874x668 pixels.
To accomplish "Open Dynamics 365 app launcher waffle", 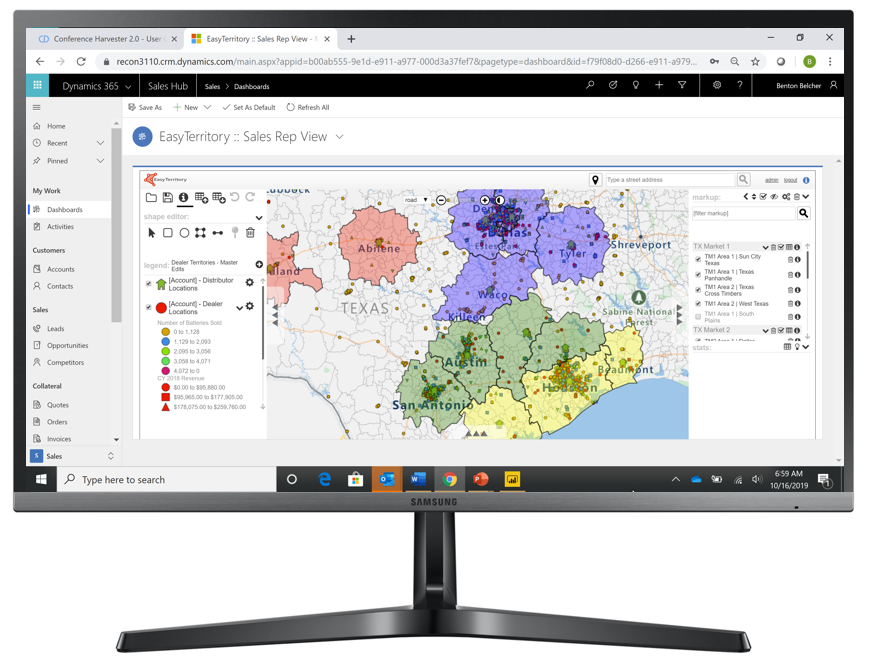I will click(37, 85).
